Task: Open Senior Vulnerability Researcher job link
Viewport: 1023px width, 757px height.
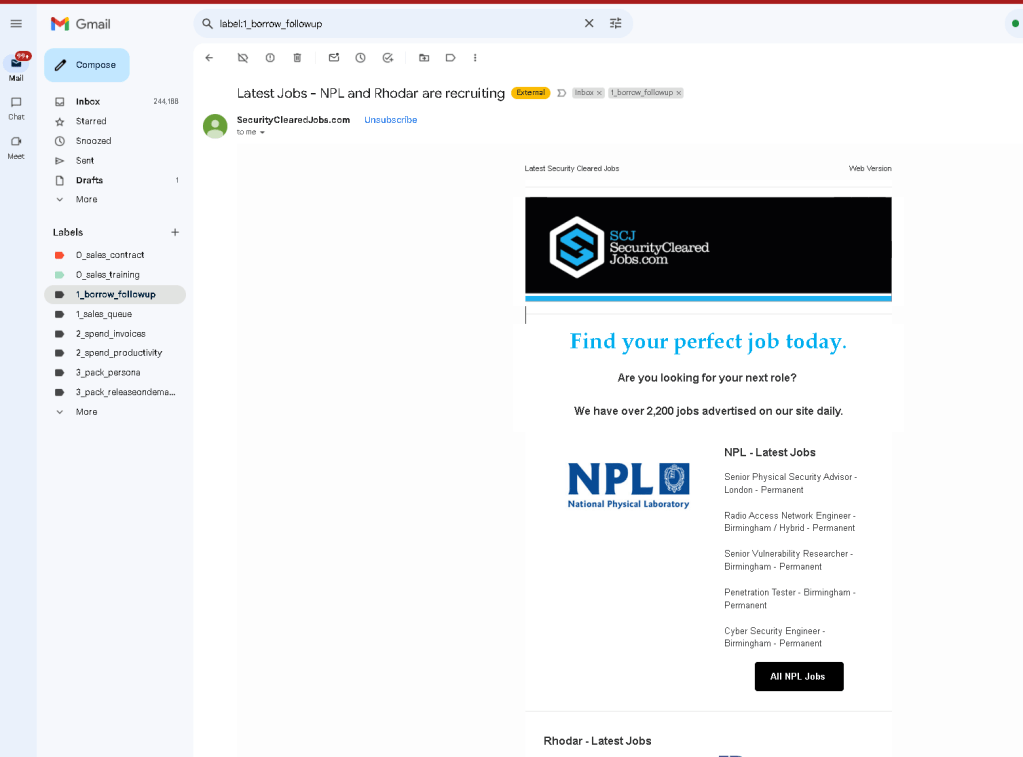Action: point(788,561)
